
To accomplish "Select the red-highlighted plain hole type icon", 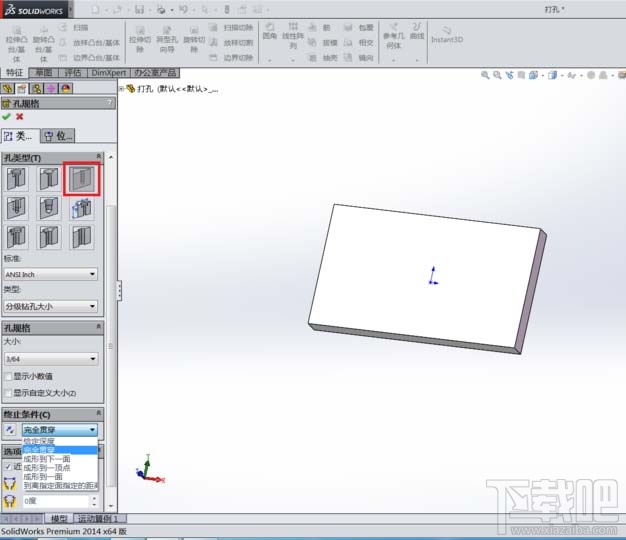I will (x=82, y=179).
